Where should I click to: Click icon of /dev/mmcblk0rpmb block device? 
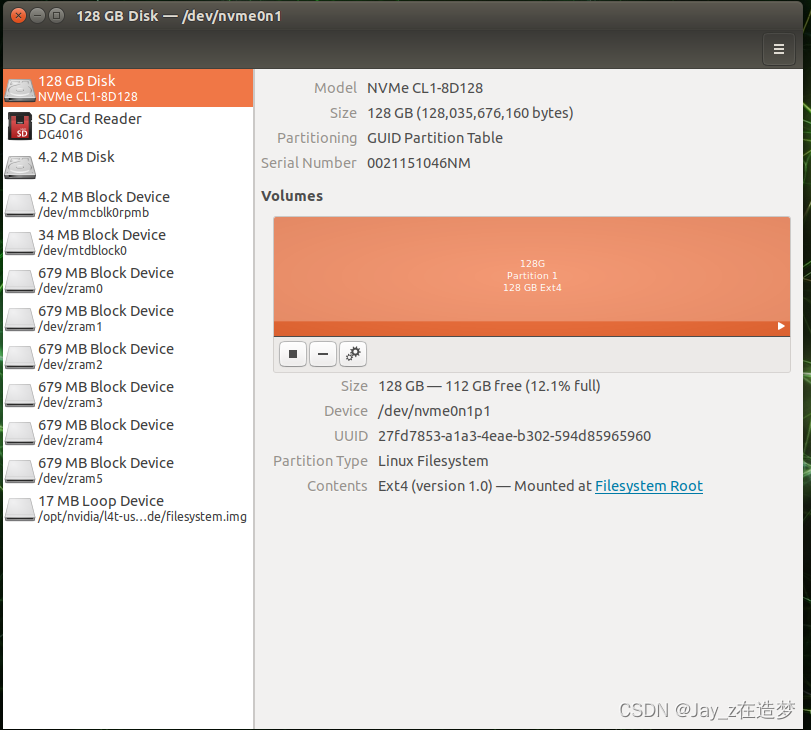(20, 205)
